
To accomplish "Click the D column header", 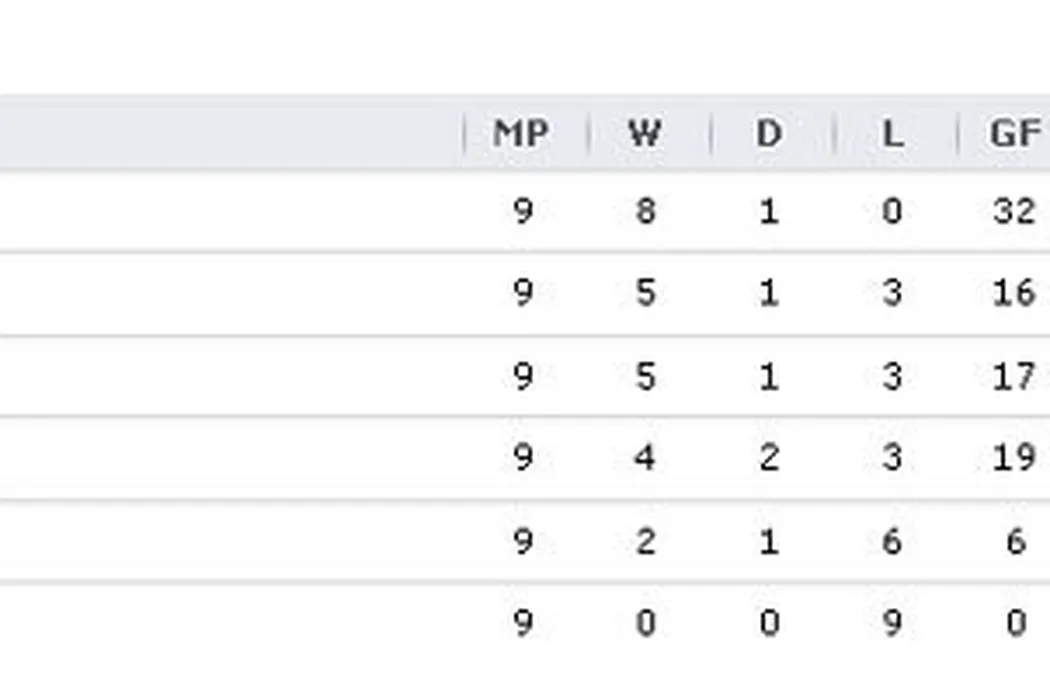I will [x=768, y=134].
